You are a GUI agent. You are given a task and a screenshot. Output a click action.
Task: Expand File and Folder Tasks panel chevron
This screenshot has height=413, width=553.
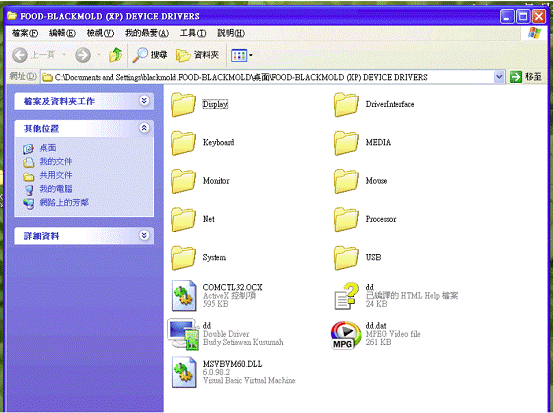coord(144,101)
